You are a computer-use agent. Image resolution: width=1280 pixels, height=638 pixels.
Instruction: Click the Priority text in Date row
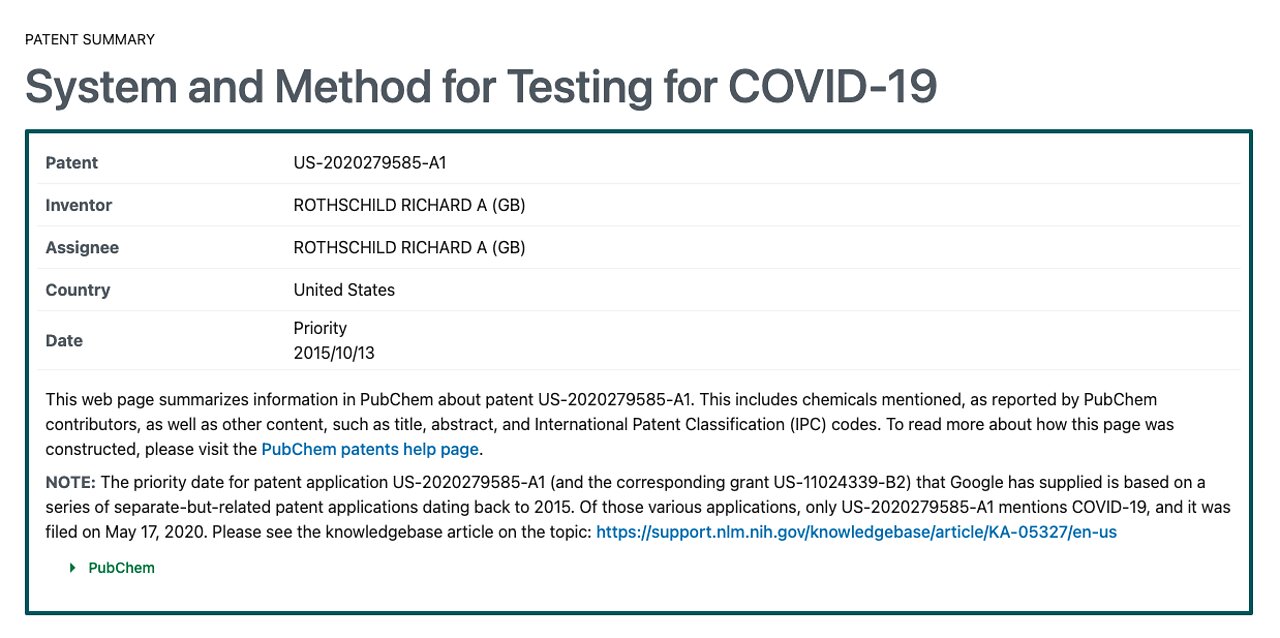click(320, 328)
